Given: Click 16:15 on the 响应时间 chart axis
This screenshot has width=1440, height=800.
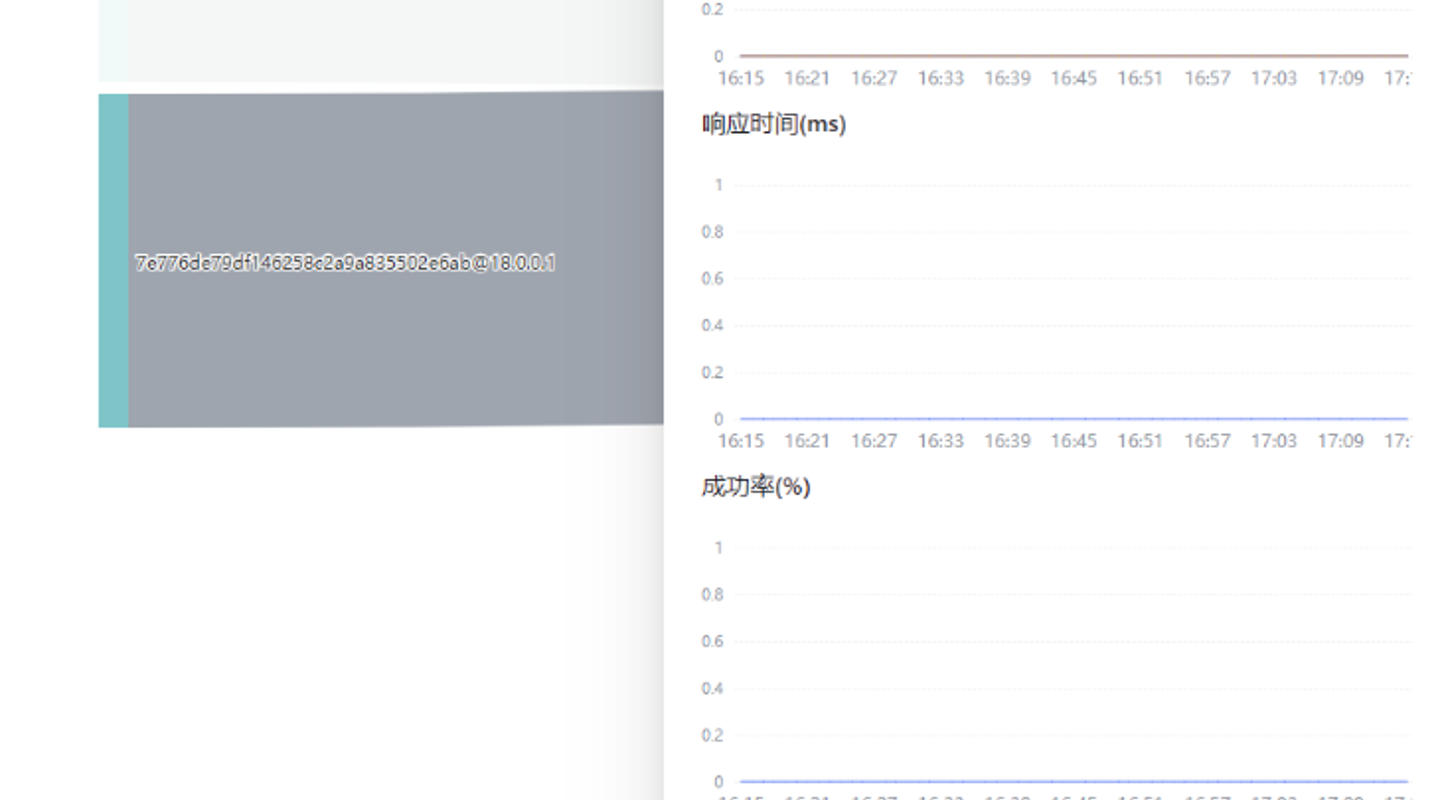Looking at the screenshot, I should pyautogui.click(x=741, y=441).
